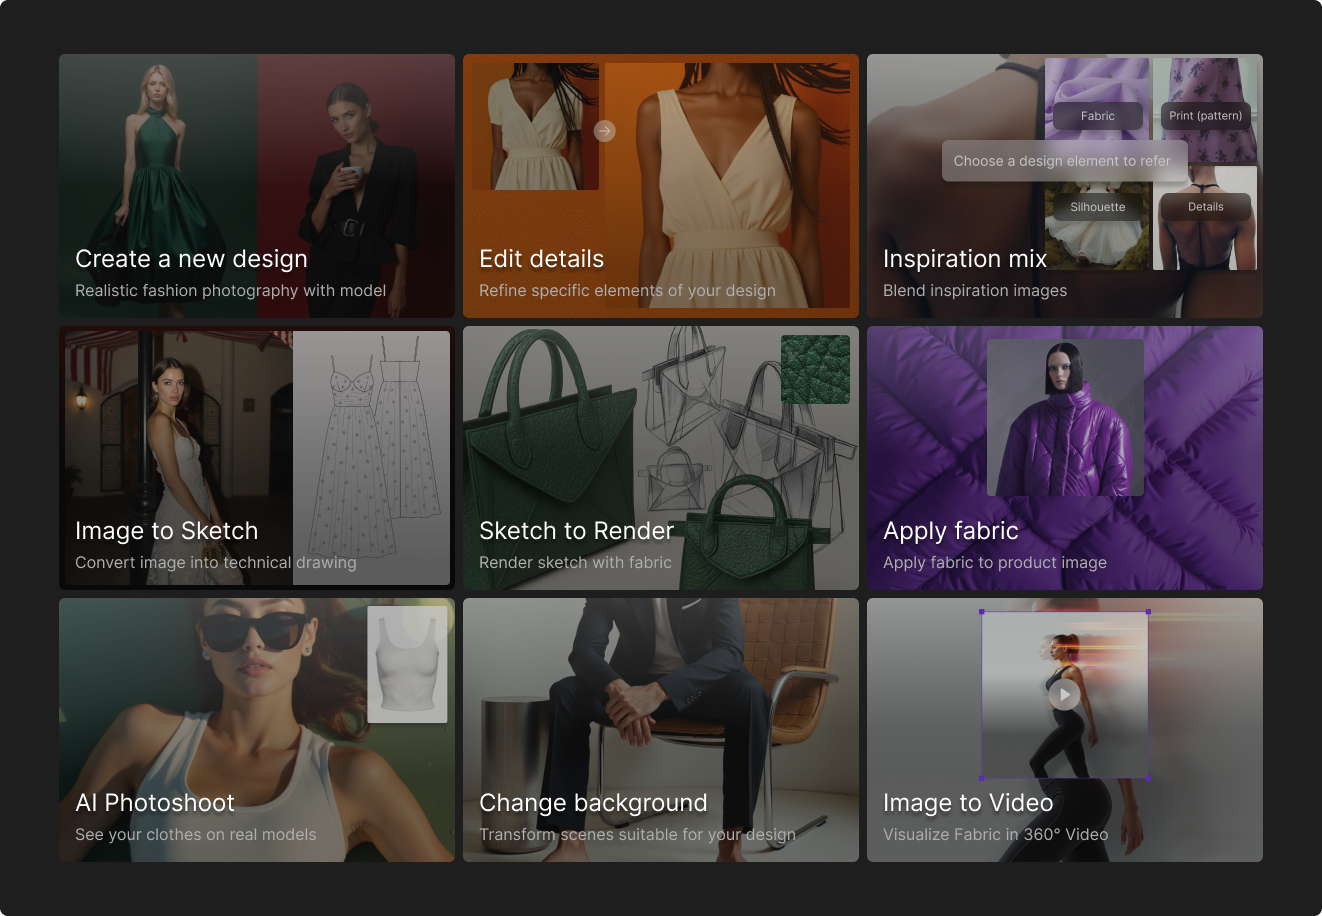This screenshot has height=916, width=1322.
Task: Click the small cream dress thumbnail
Action: pyautogui.click(x=535, y=127)
